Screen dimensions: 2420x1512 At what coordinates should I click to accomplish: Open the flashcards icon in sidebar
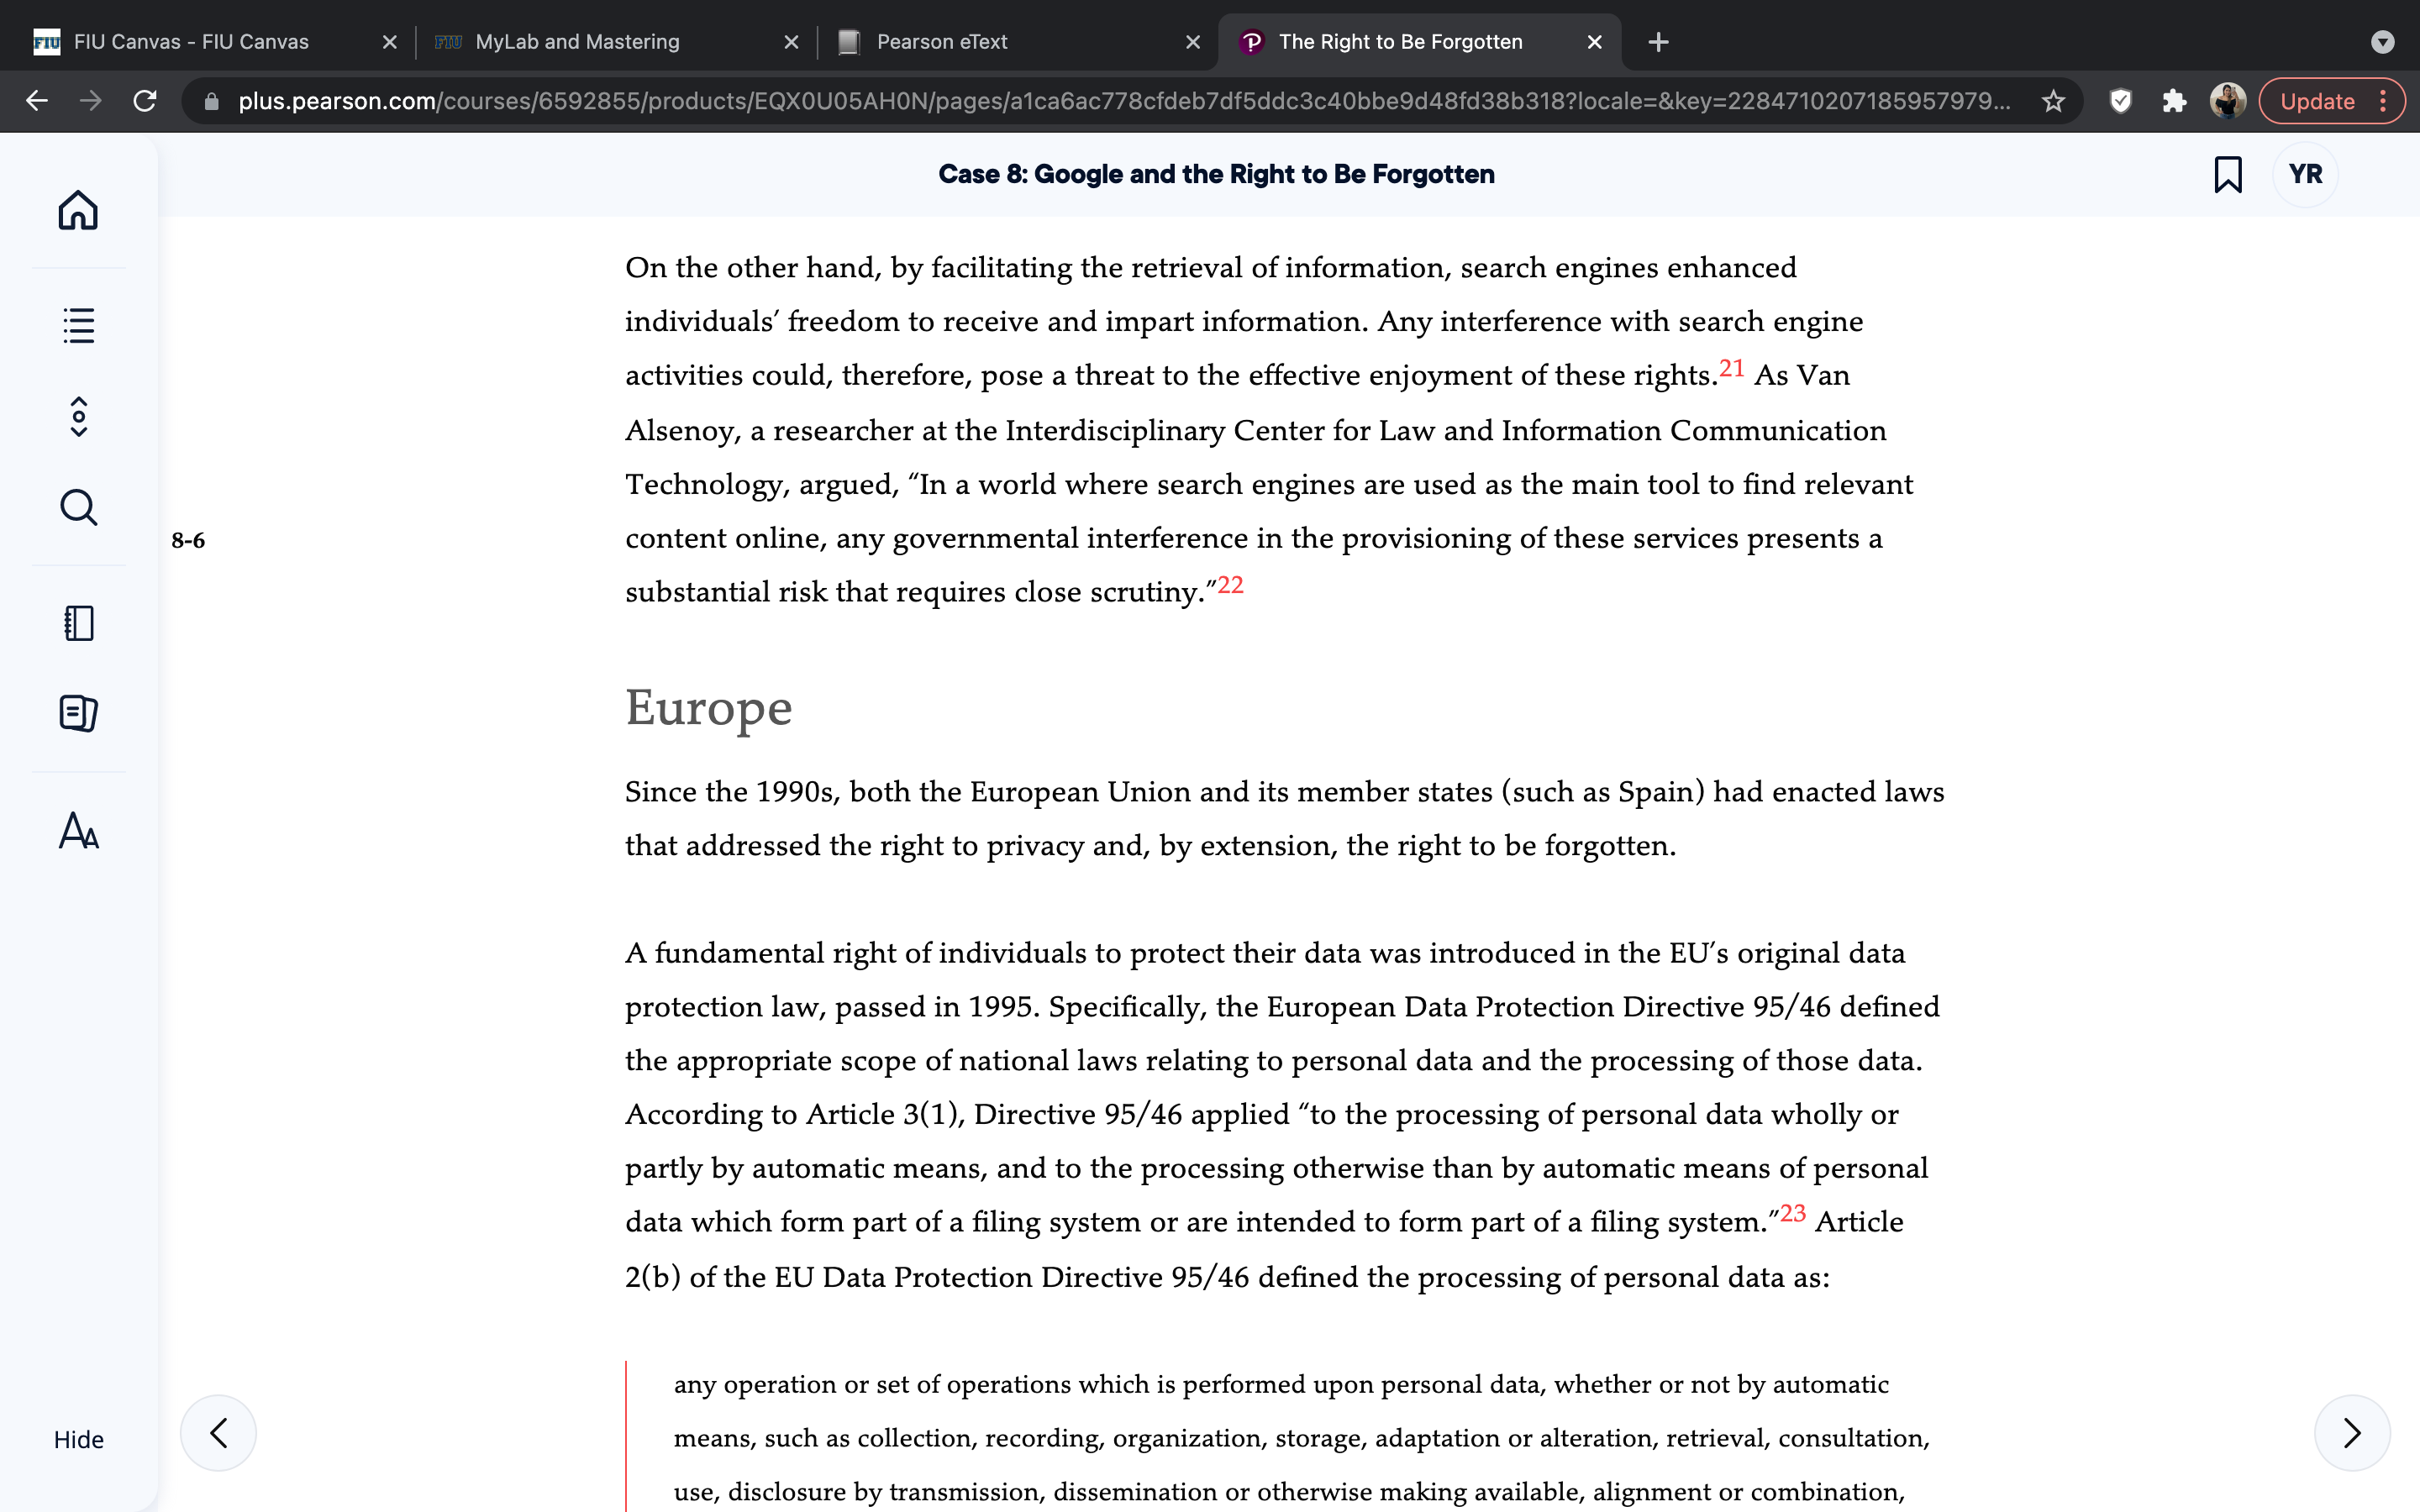pos(78,713)
